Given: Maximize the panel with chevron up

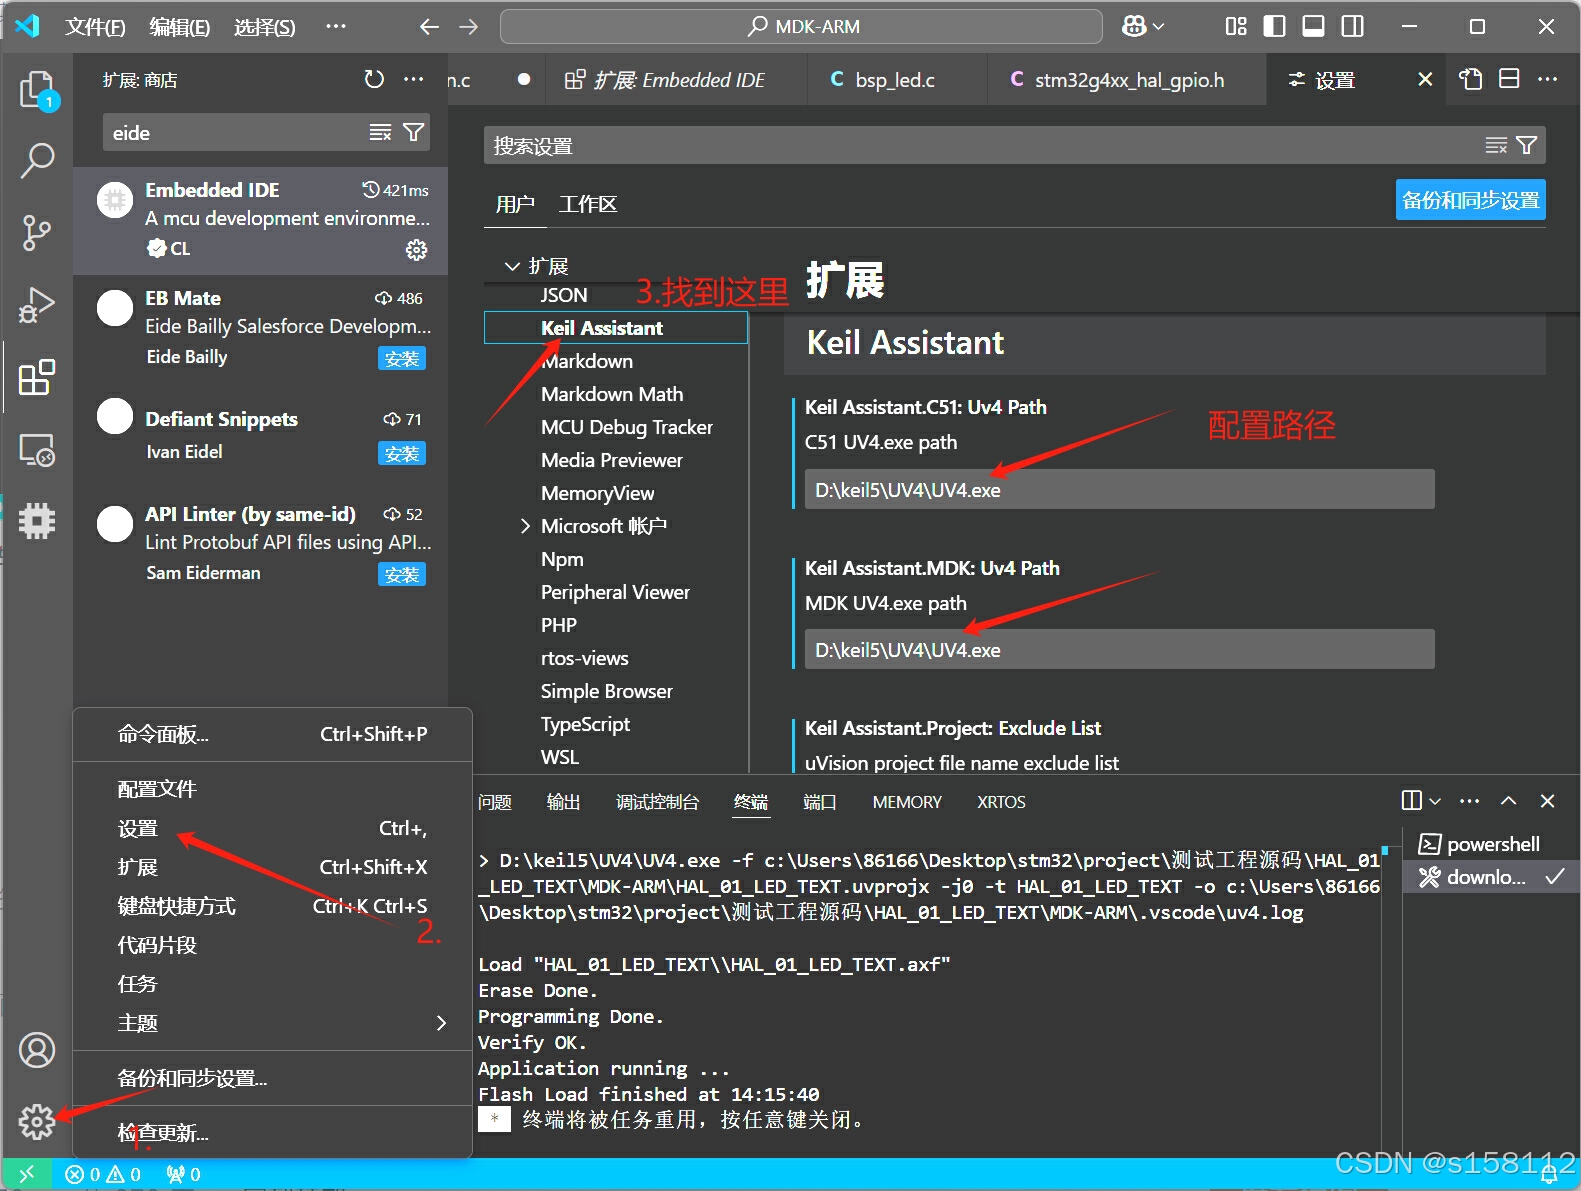Looking at the screenshot, I should (x=1509, y=801).
